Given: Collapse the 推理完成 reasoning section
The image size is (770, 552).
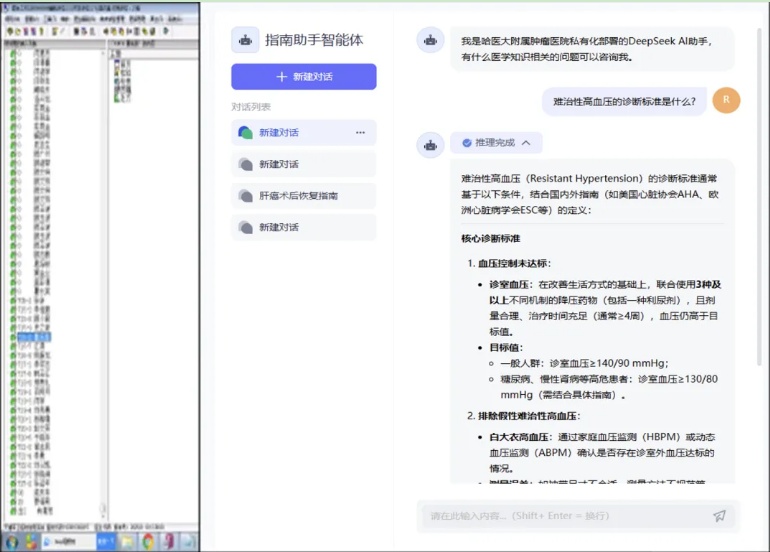Looking at the screenshot, I should click(526, 143).
